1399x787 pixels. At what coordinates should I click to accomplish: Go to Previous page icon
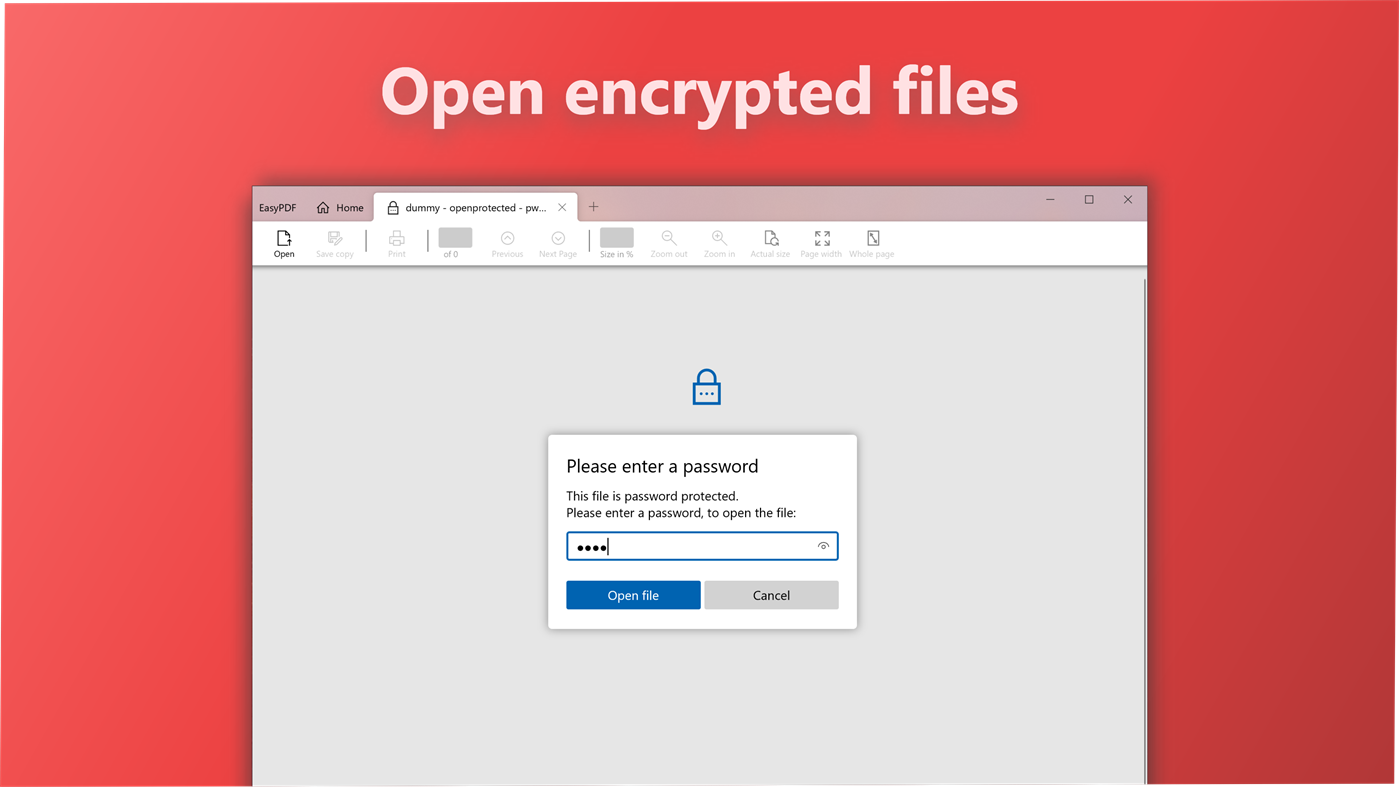507,238
